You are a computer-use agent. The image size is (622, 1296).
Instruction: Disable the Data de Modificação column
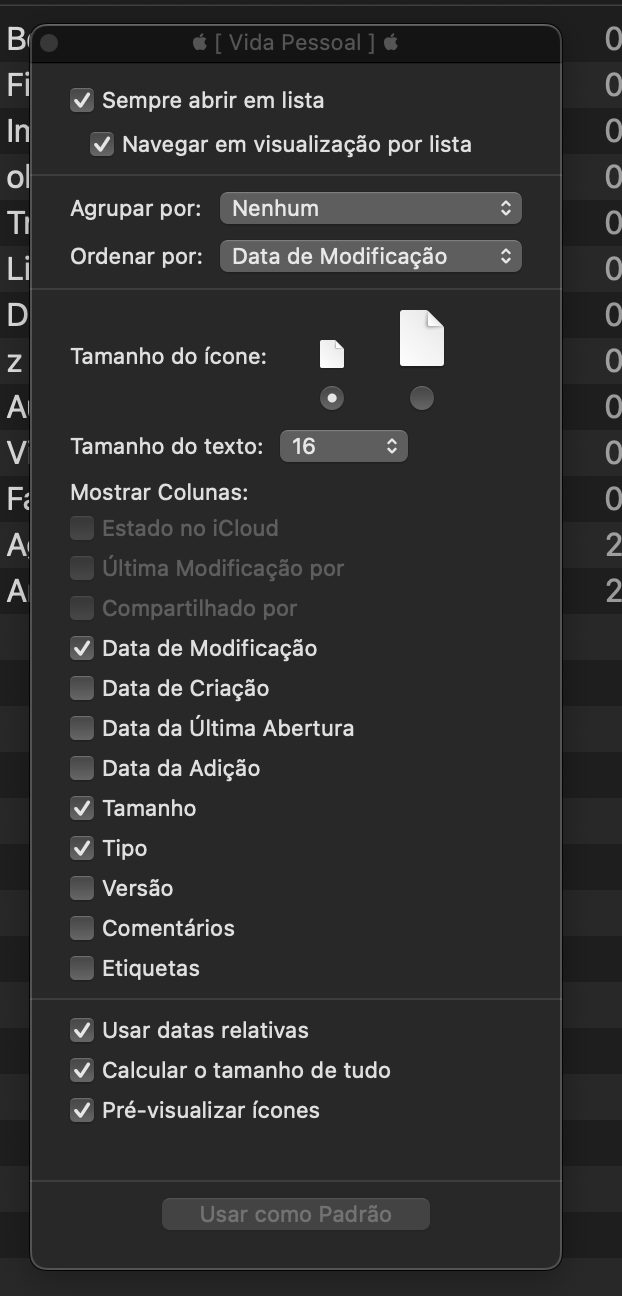(82, 648)
